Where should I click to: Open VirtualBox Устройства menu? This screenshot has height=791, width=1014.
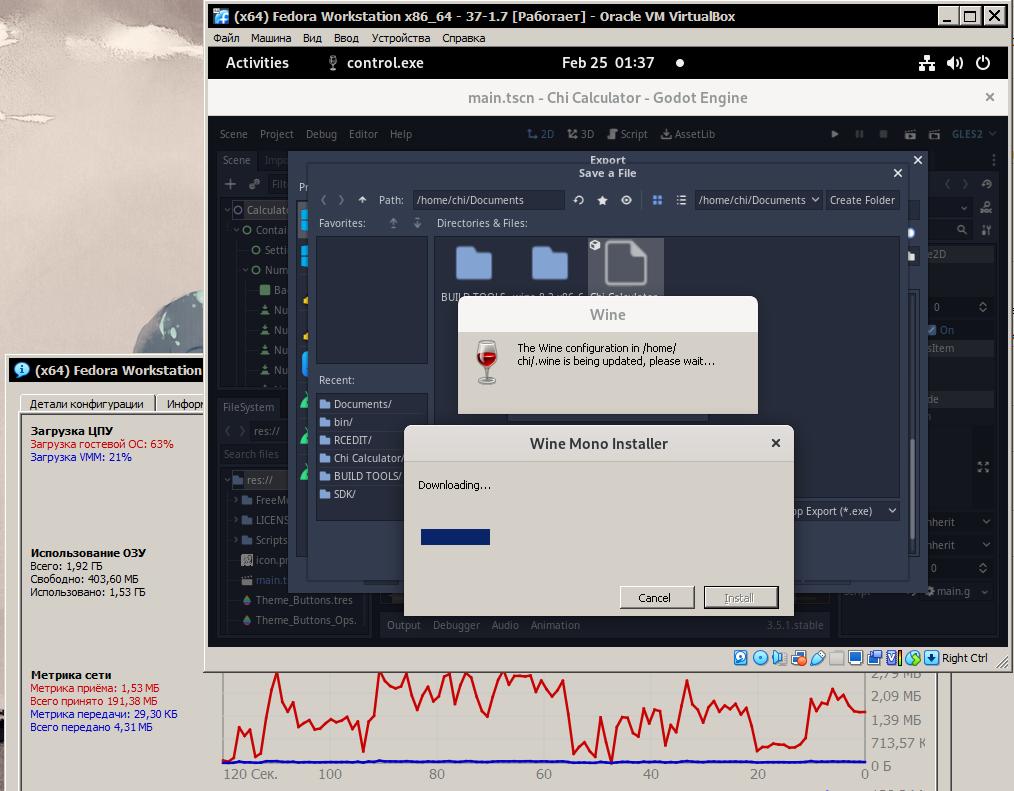[401, 38]
